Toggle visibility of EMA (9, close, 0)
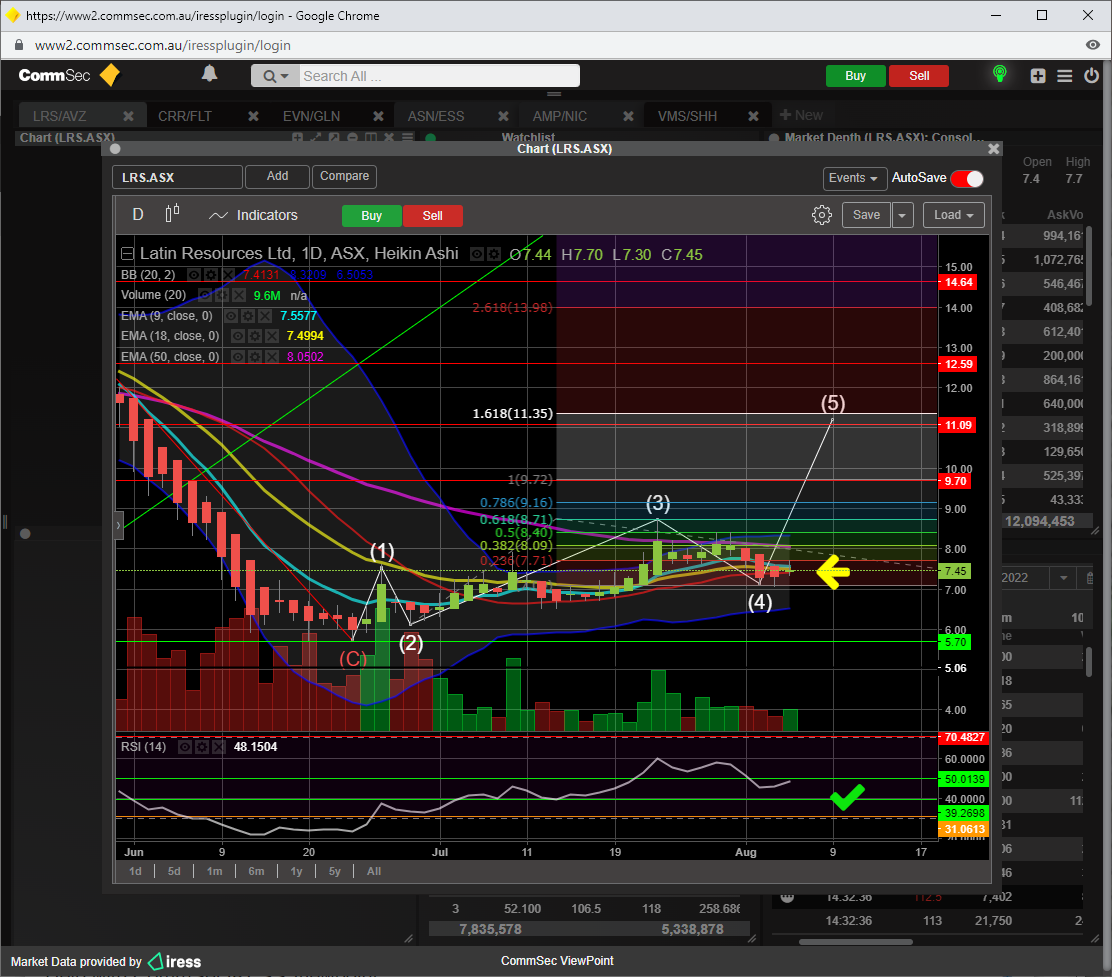This screenshot has width=1112, height=977. tap(230, 316)
